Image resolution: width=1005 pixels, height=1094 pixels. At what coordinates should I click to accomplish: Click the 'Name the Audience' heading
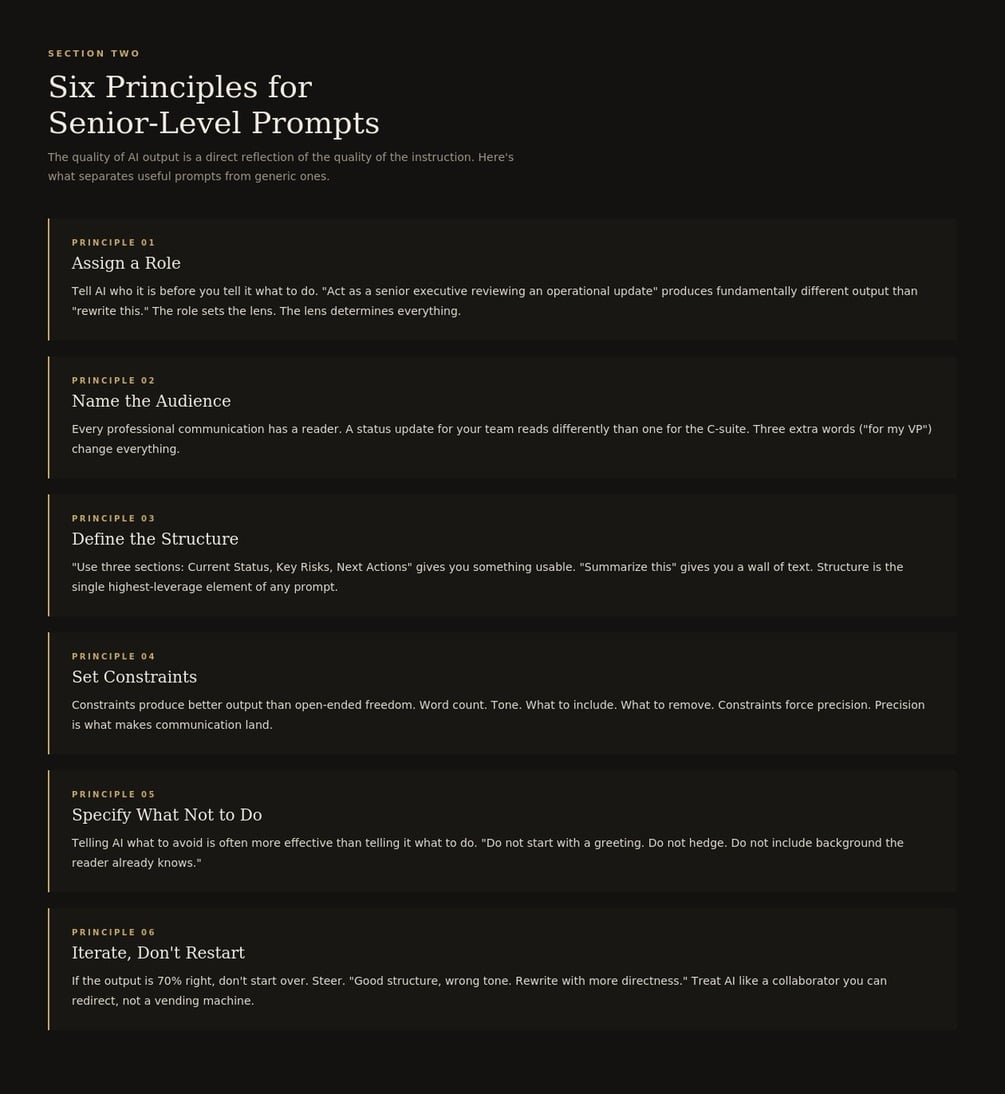click(151, 401)
